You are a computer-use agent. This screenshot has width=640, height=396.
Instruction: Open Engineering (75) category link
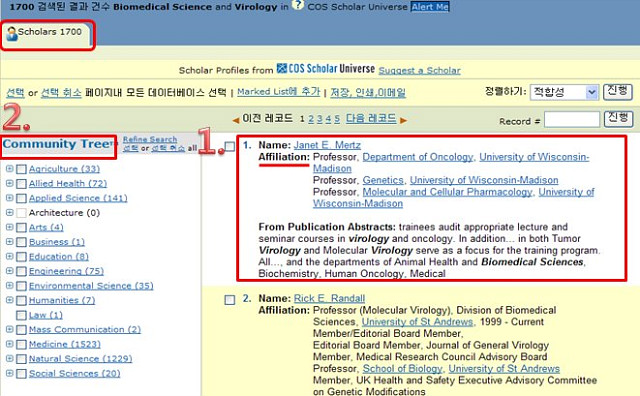click(x=66, y=271)
